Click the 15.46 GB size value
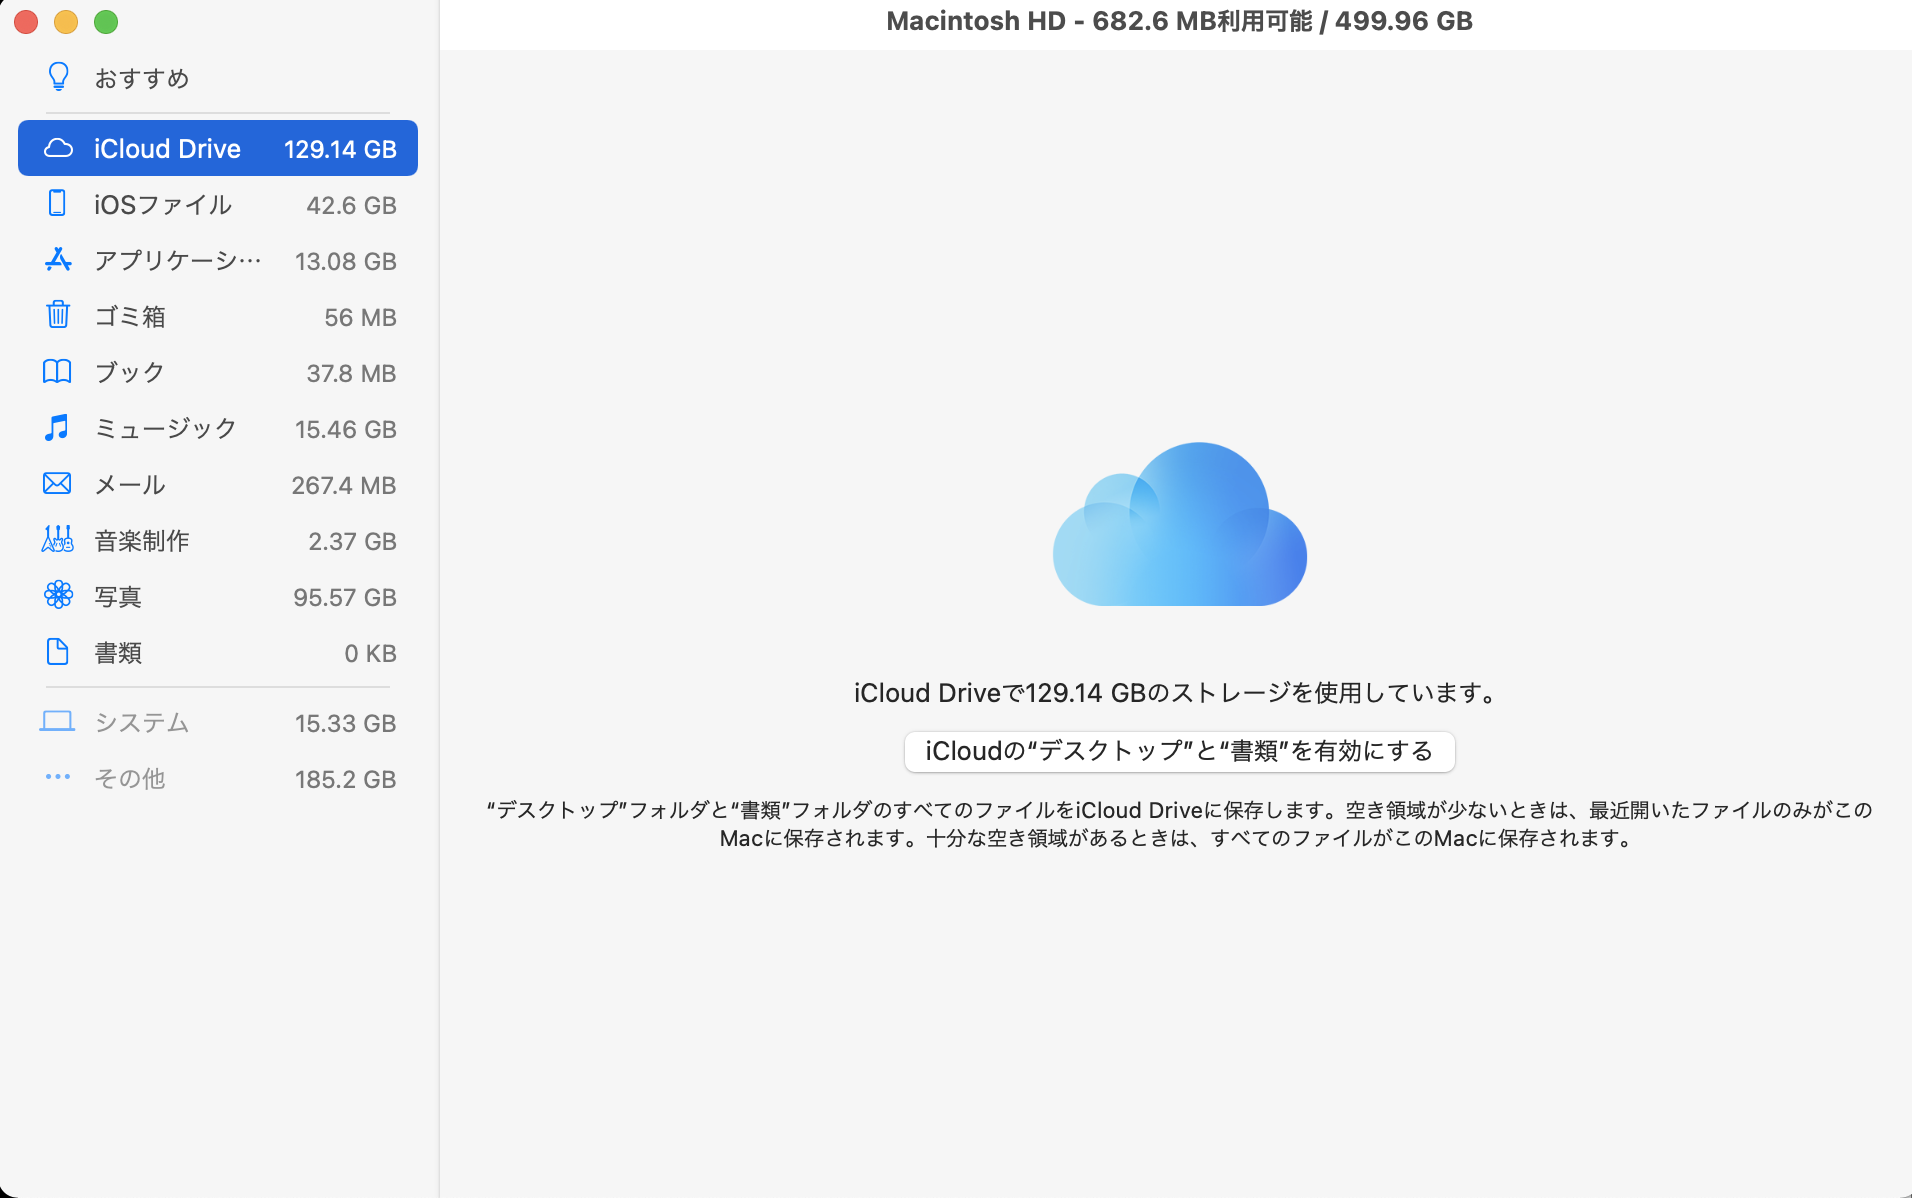The image size is (1912, 1198). pyautogui.click(x=345, y=429)
